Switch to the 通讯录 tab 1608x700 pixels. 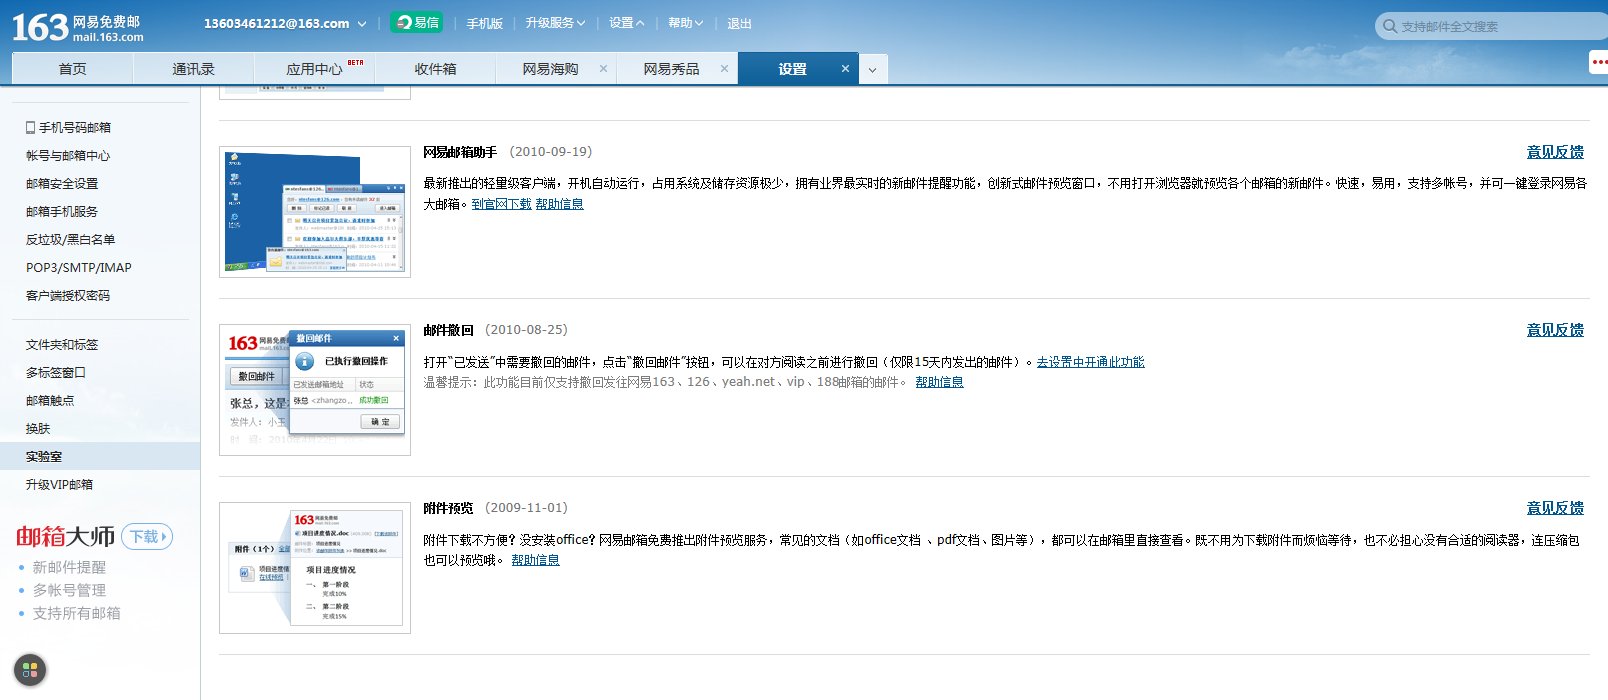point(193,69)
